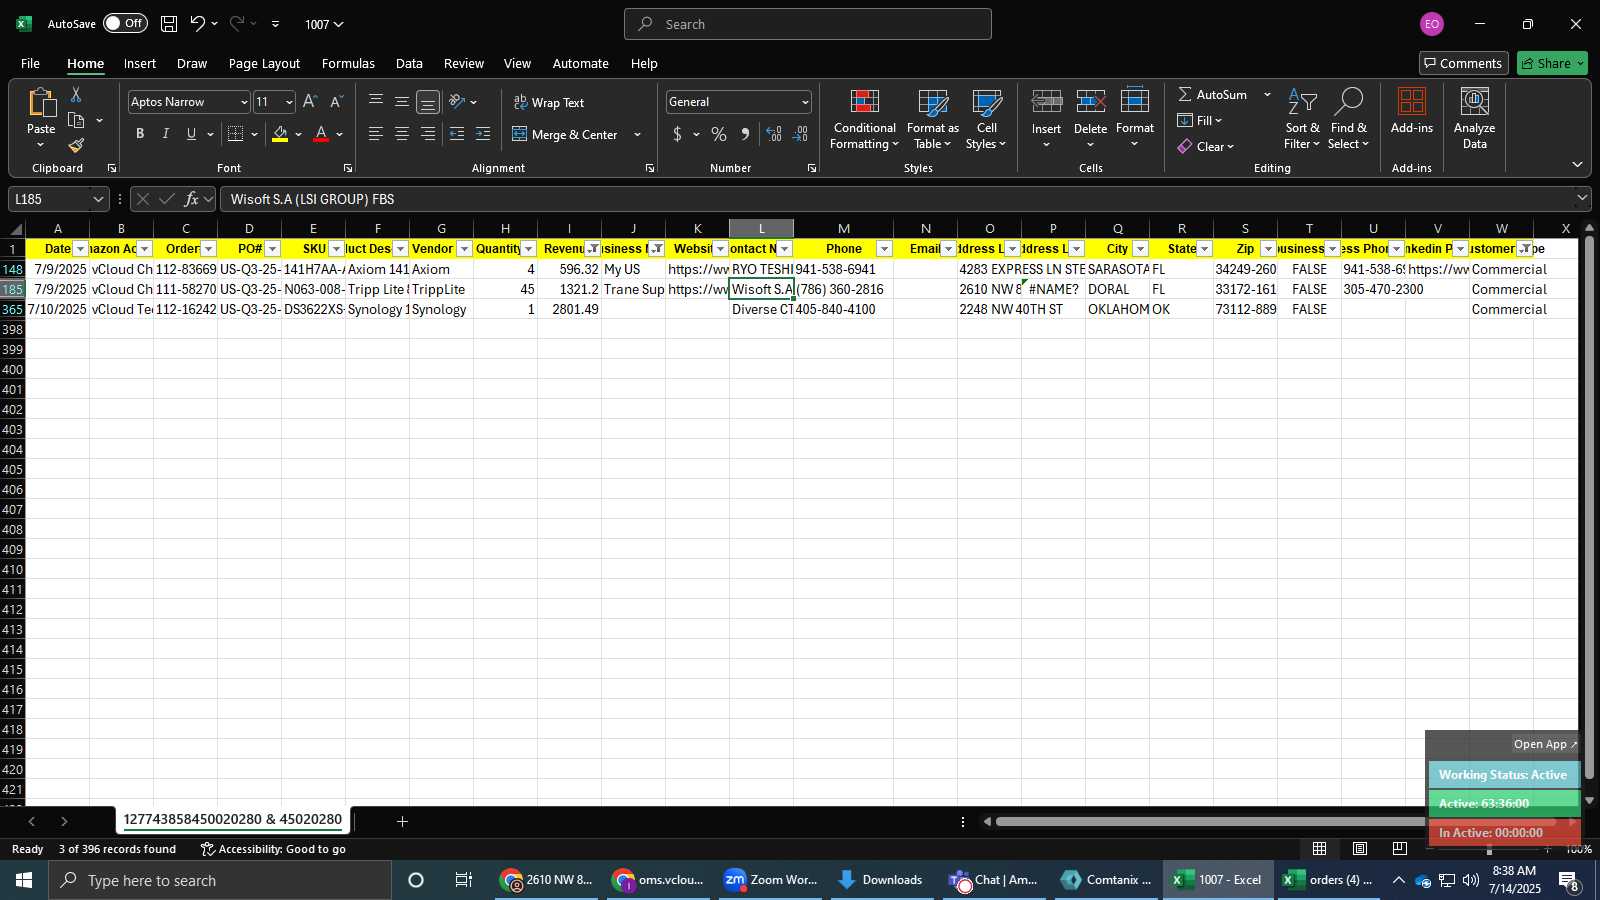Open Zoom Workplace from the taskbar

[x=771, y=880]
